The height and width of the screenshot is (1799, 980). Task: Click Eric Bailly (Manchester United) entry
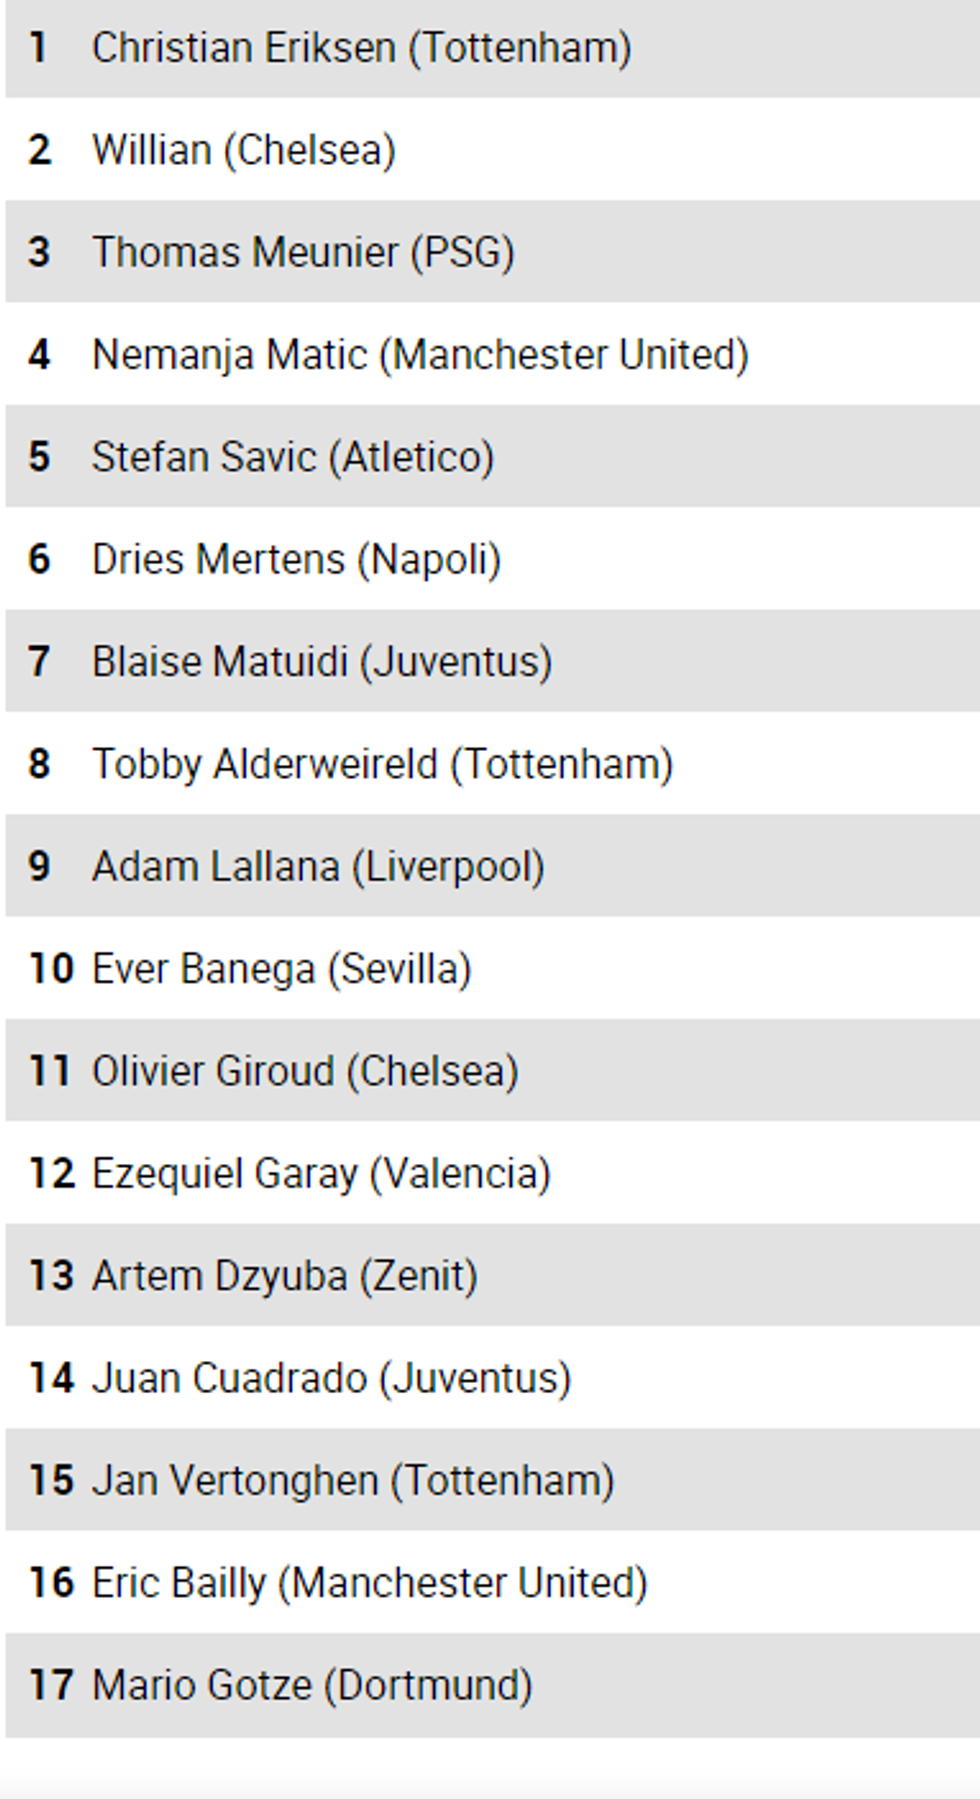coord(370,1583)
